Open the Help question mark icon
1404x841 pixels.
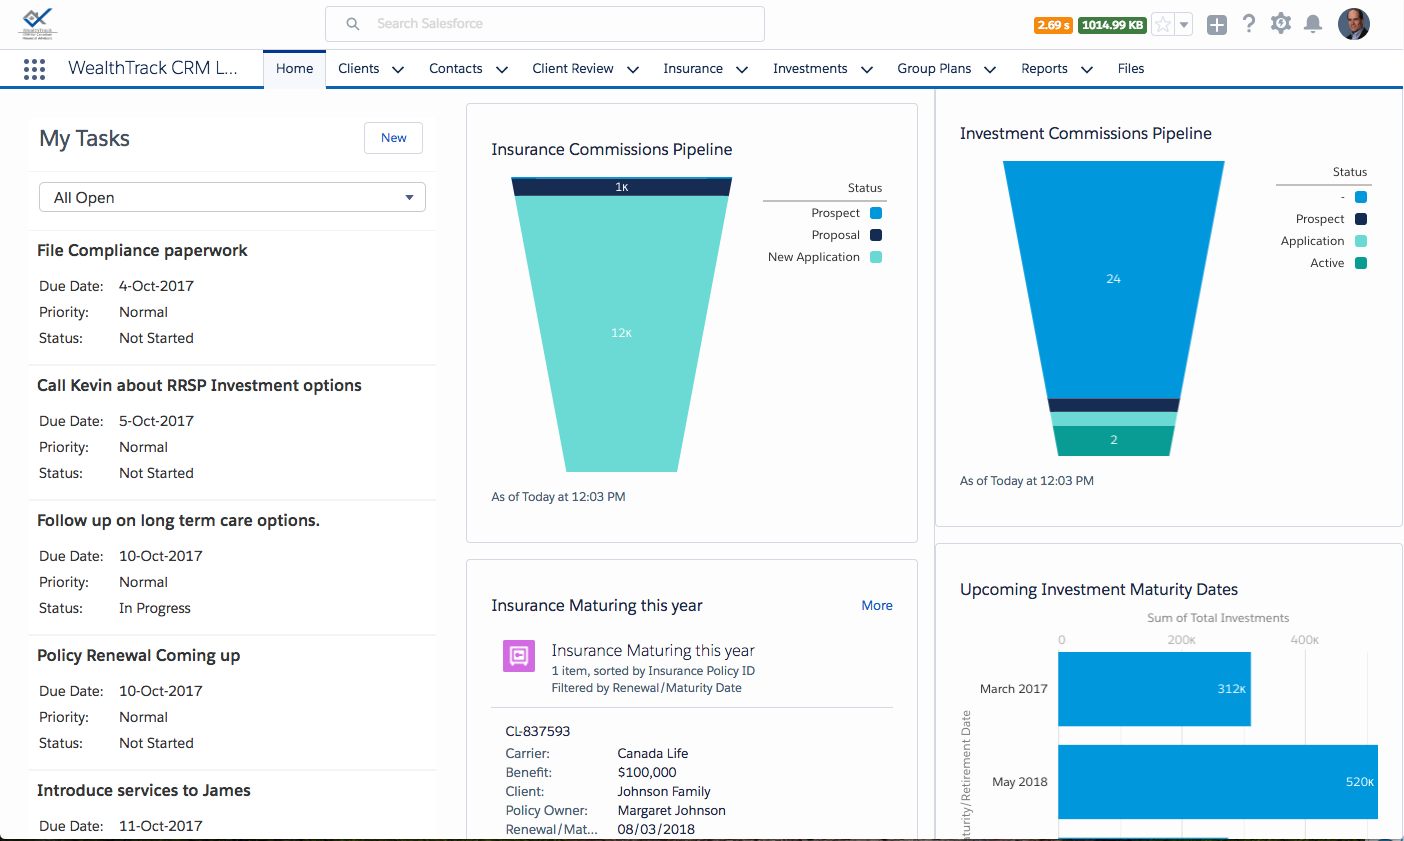pos(1249,24)
